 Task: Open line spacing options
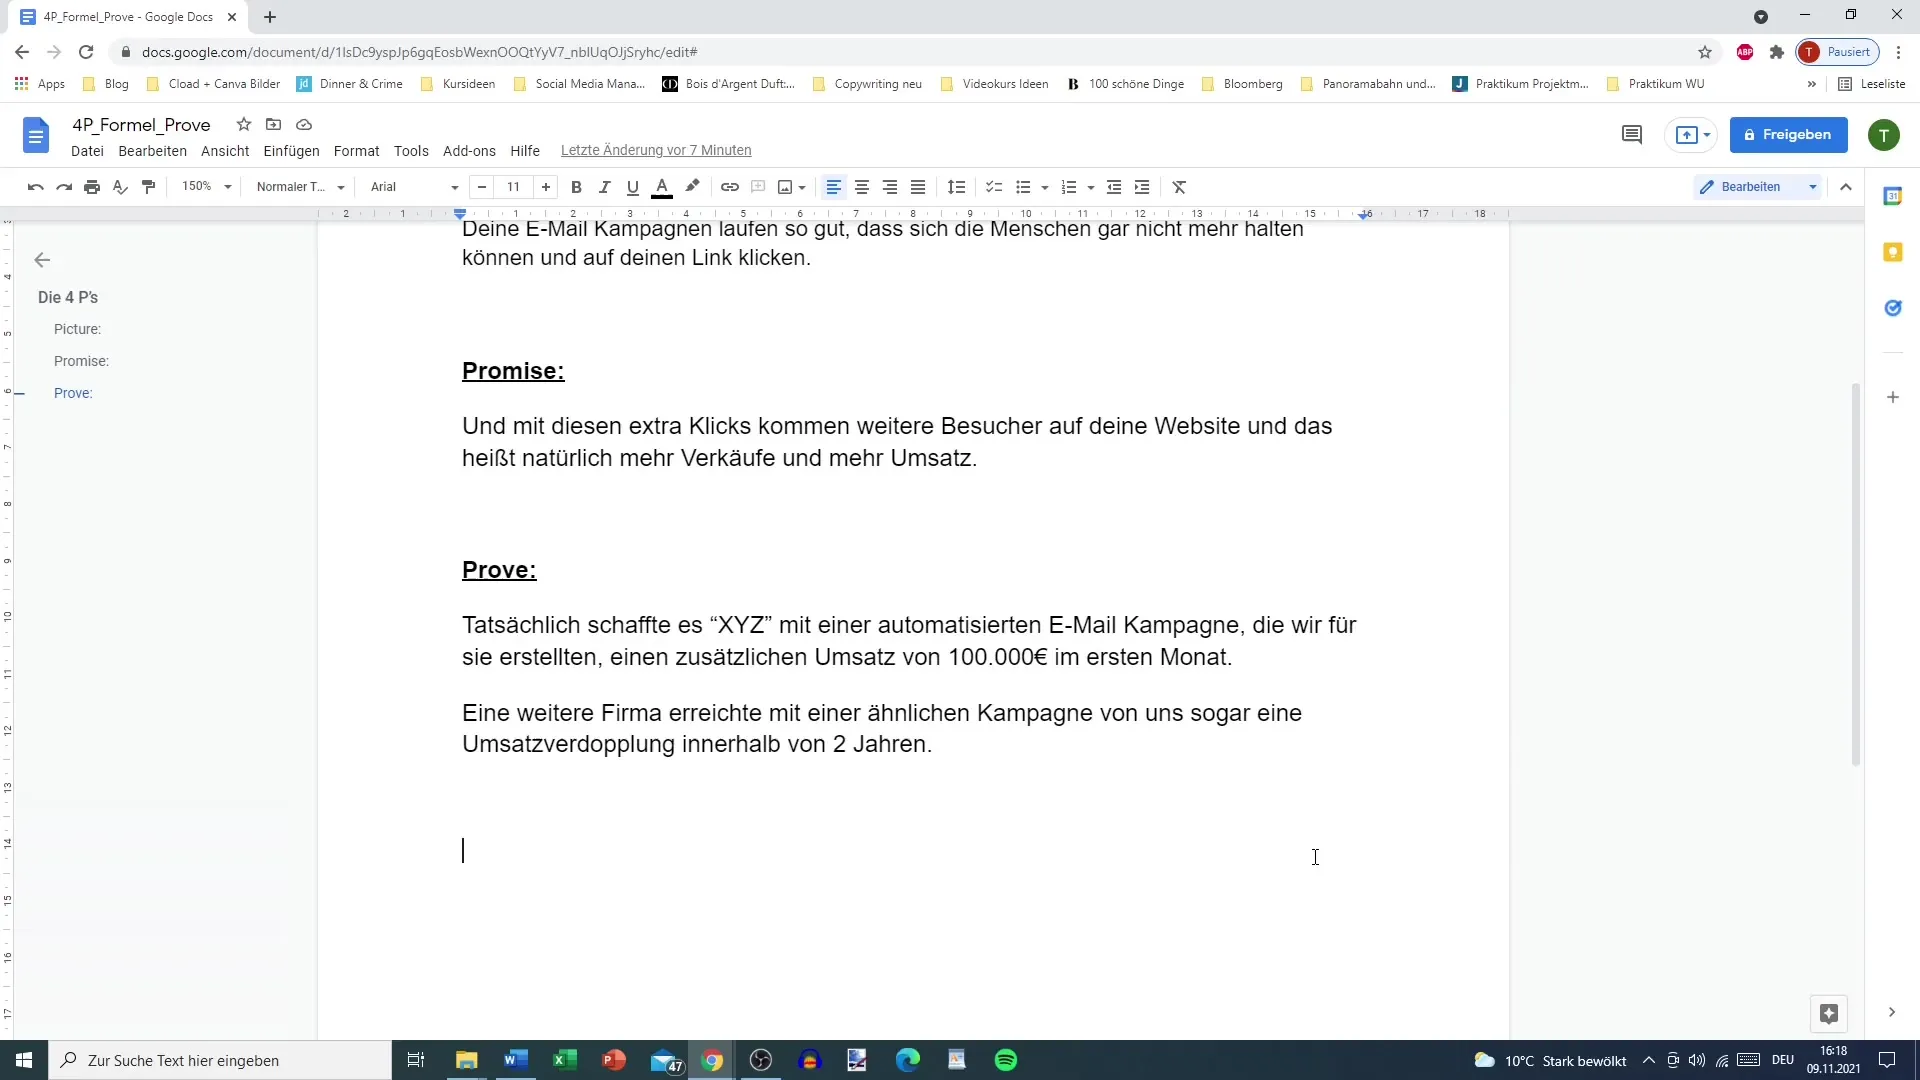tap(956, 187)
